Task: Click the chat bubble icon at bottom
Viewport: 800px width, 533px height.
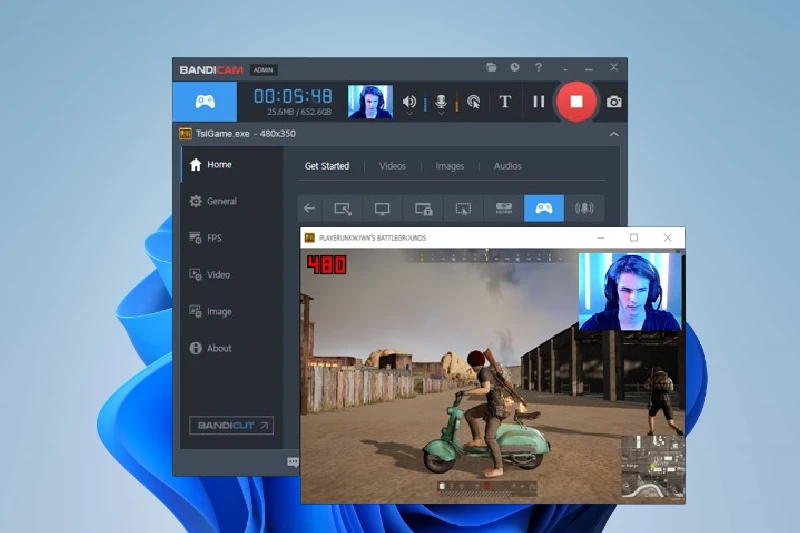Action: 293,462
